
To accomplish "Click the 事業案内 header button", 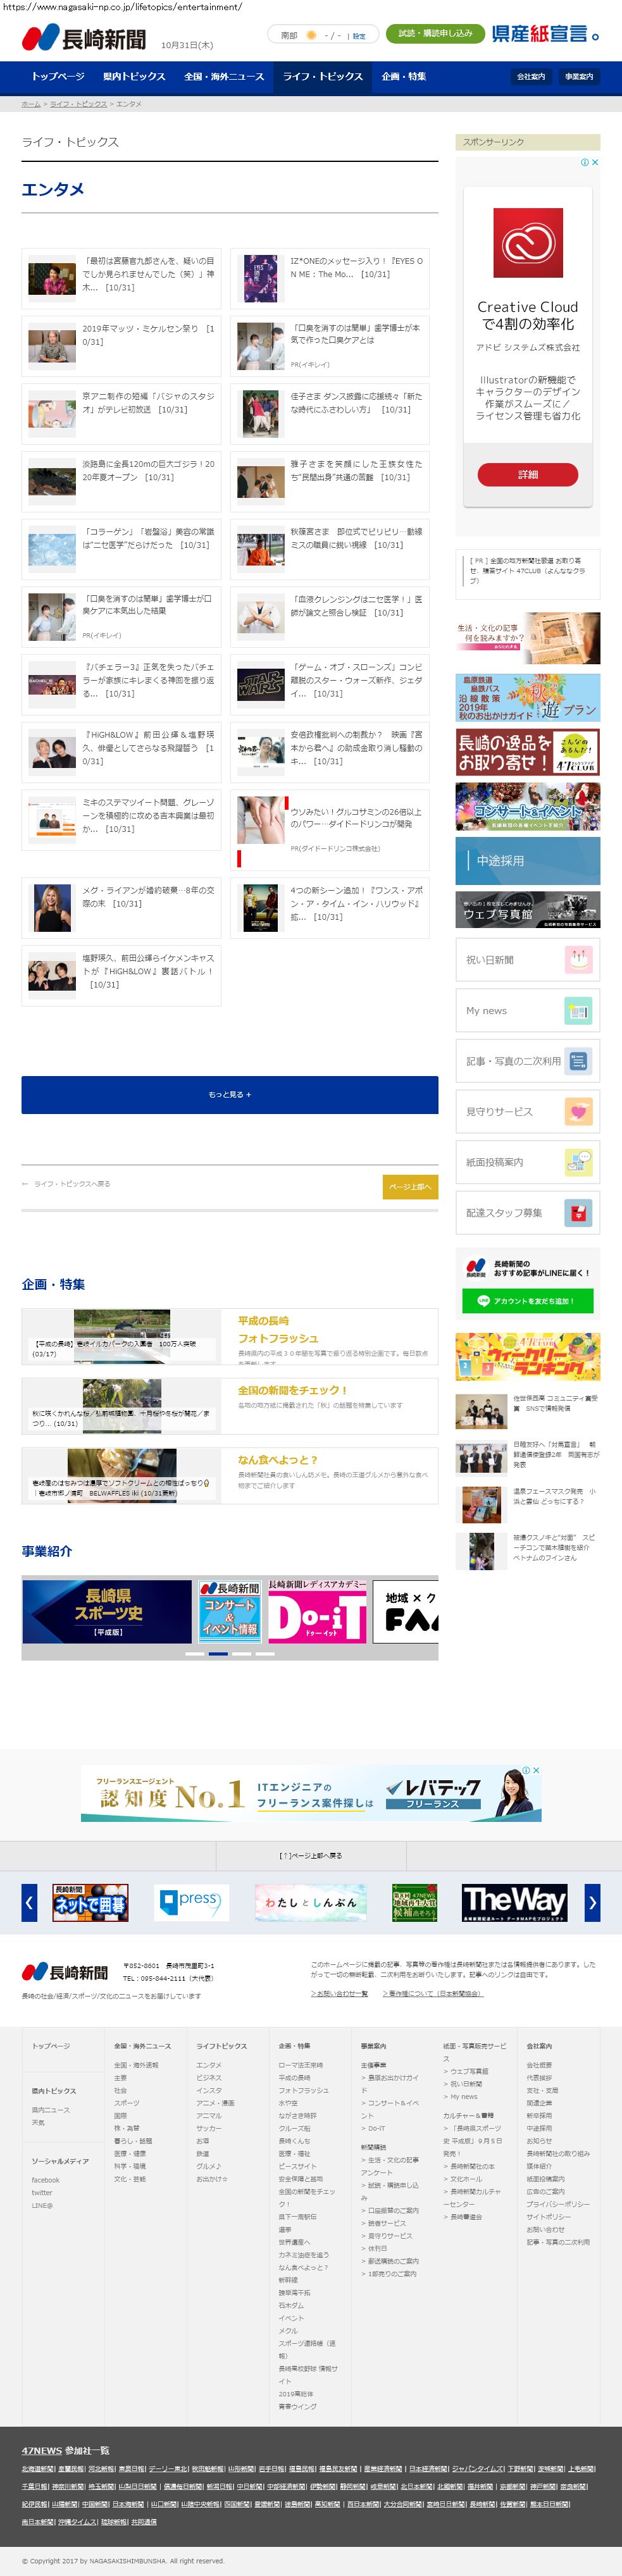I will point(579,76).
